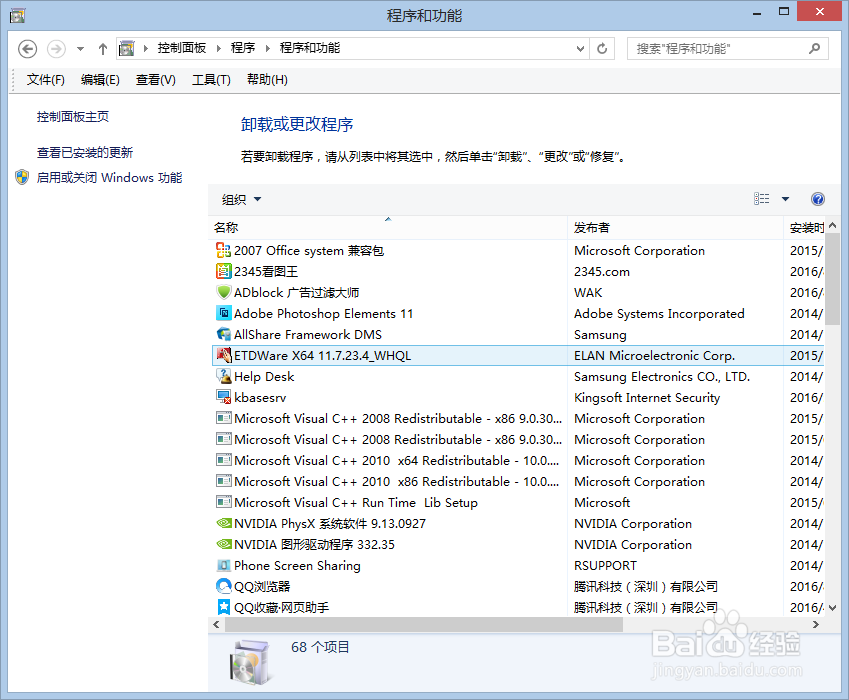Open the 帮助(H) menu
The width and height of the screenshot is (849, 700).
coord(267,80)
